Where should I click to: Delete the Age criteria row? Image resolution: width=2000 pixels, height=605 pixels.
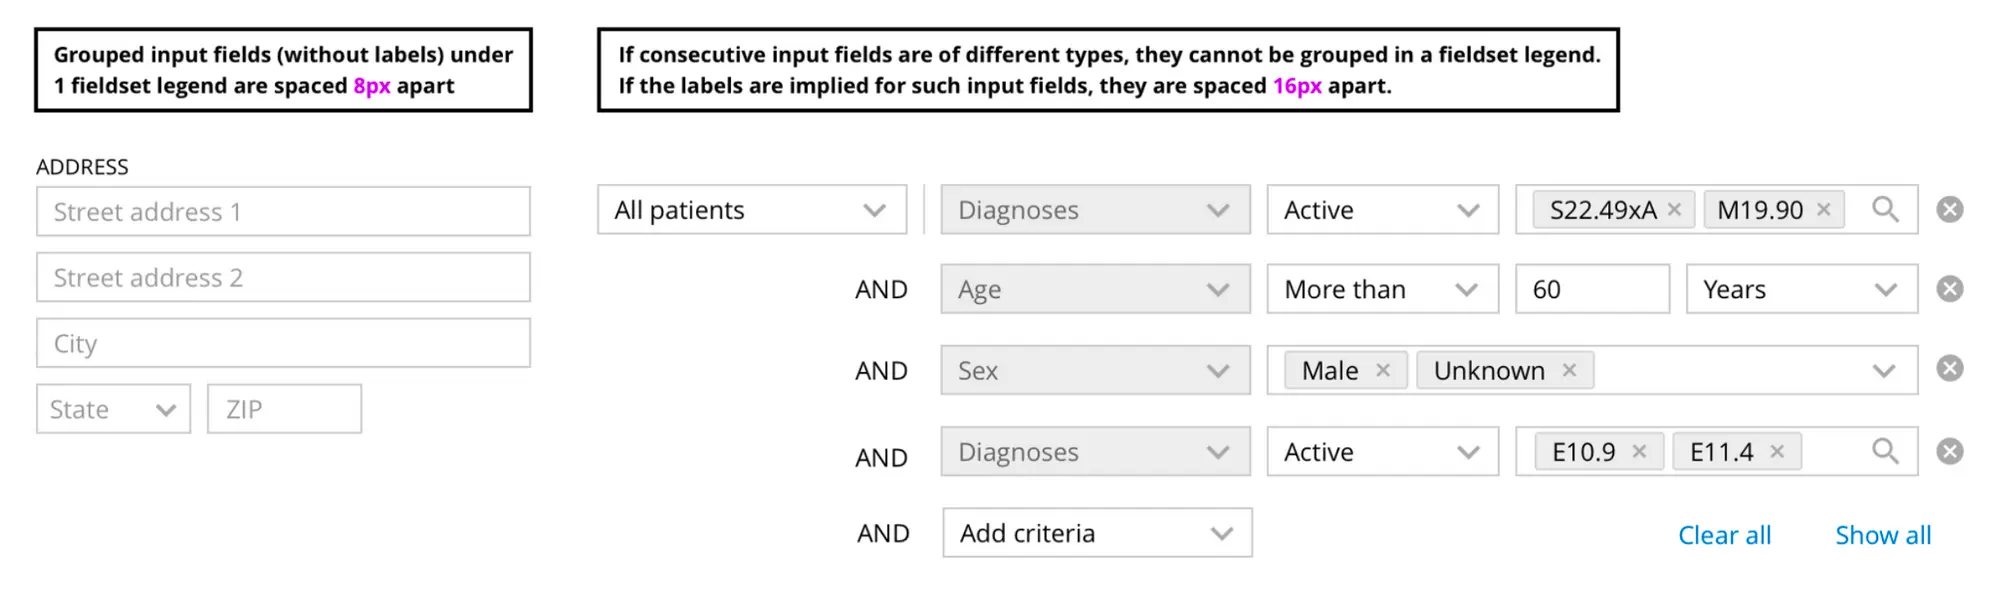click(x=1949, y=289)
